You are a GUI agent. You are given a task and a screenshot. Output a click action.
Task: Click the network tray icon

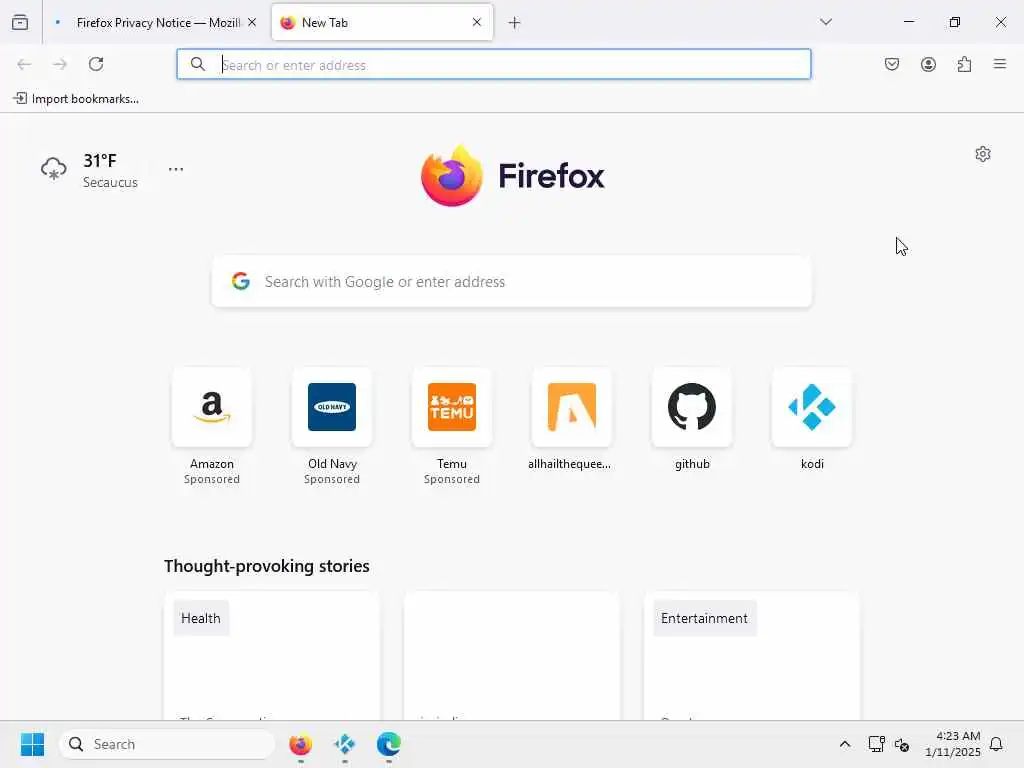point(876,744)
